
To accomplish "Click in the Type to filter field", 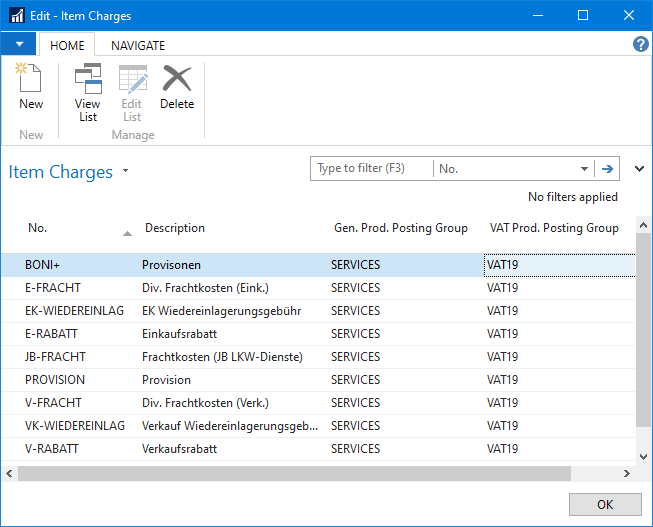I will (372, 168).
